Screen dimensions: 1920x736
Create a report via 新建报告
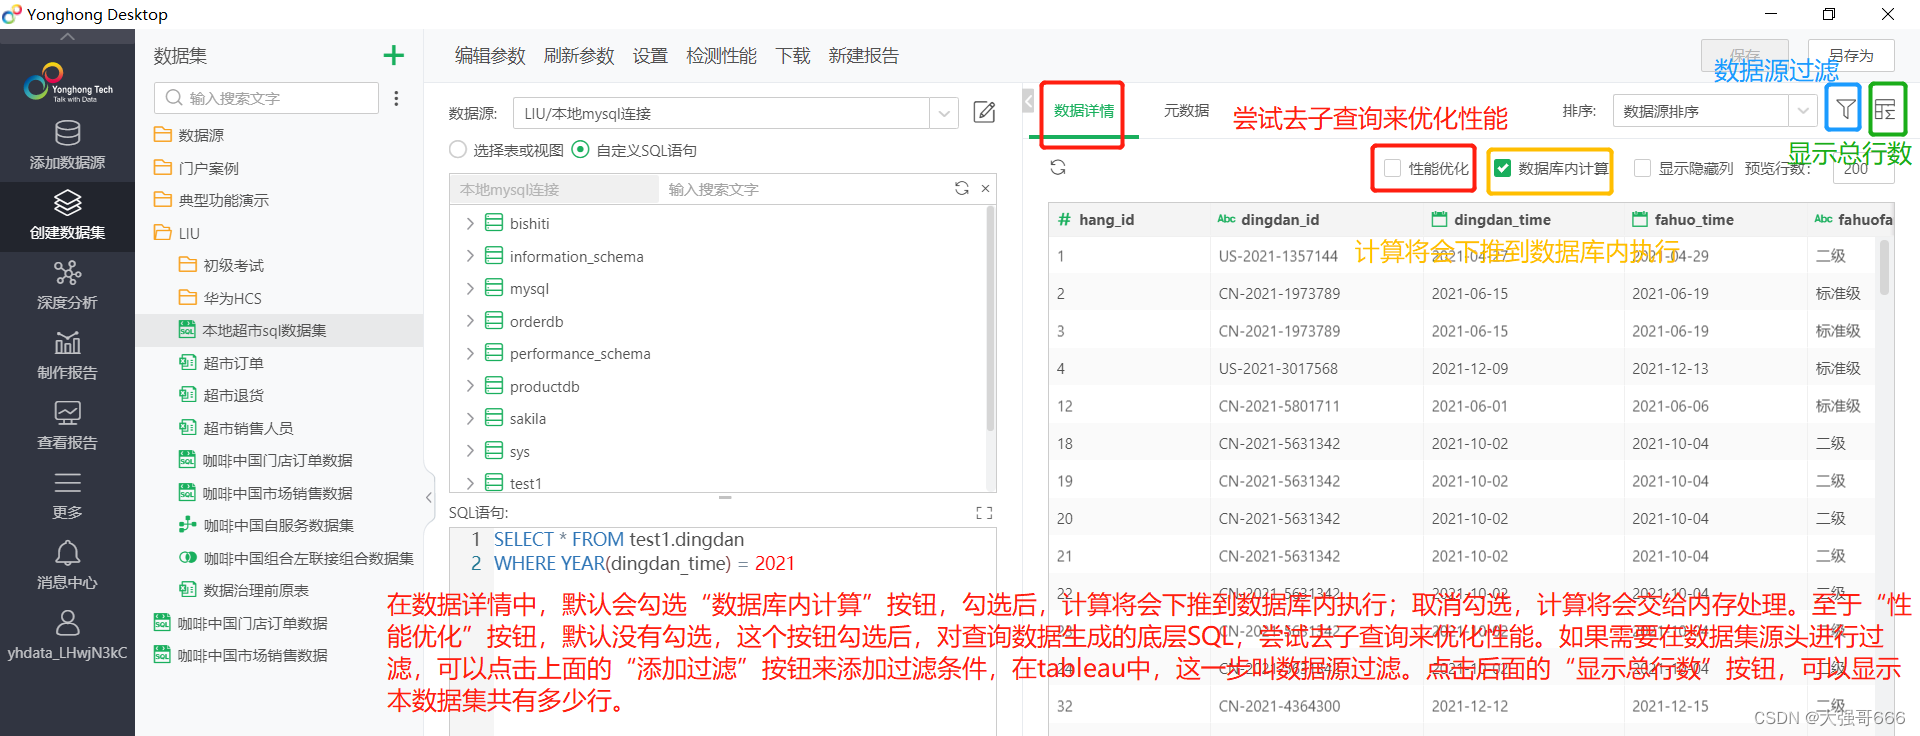[863, 56]
